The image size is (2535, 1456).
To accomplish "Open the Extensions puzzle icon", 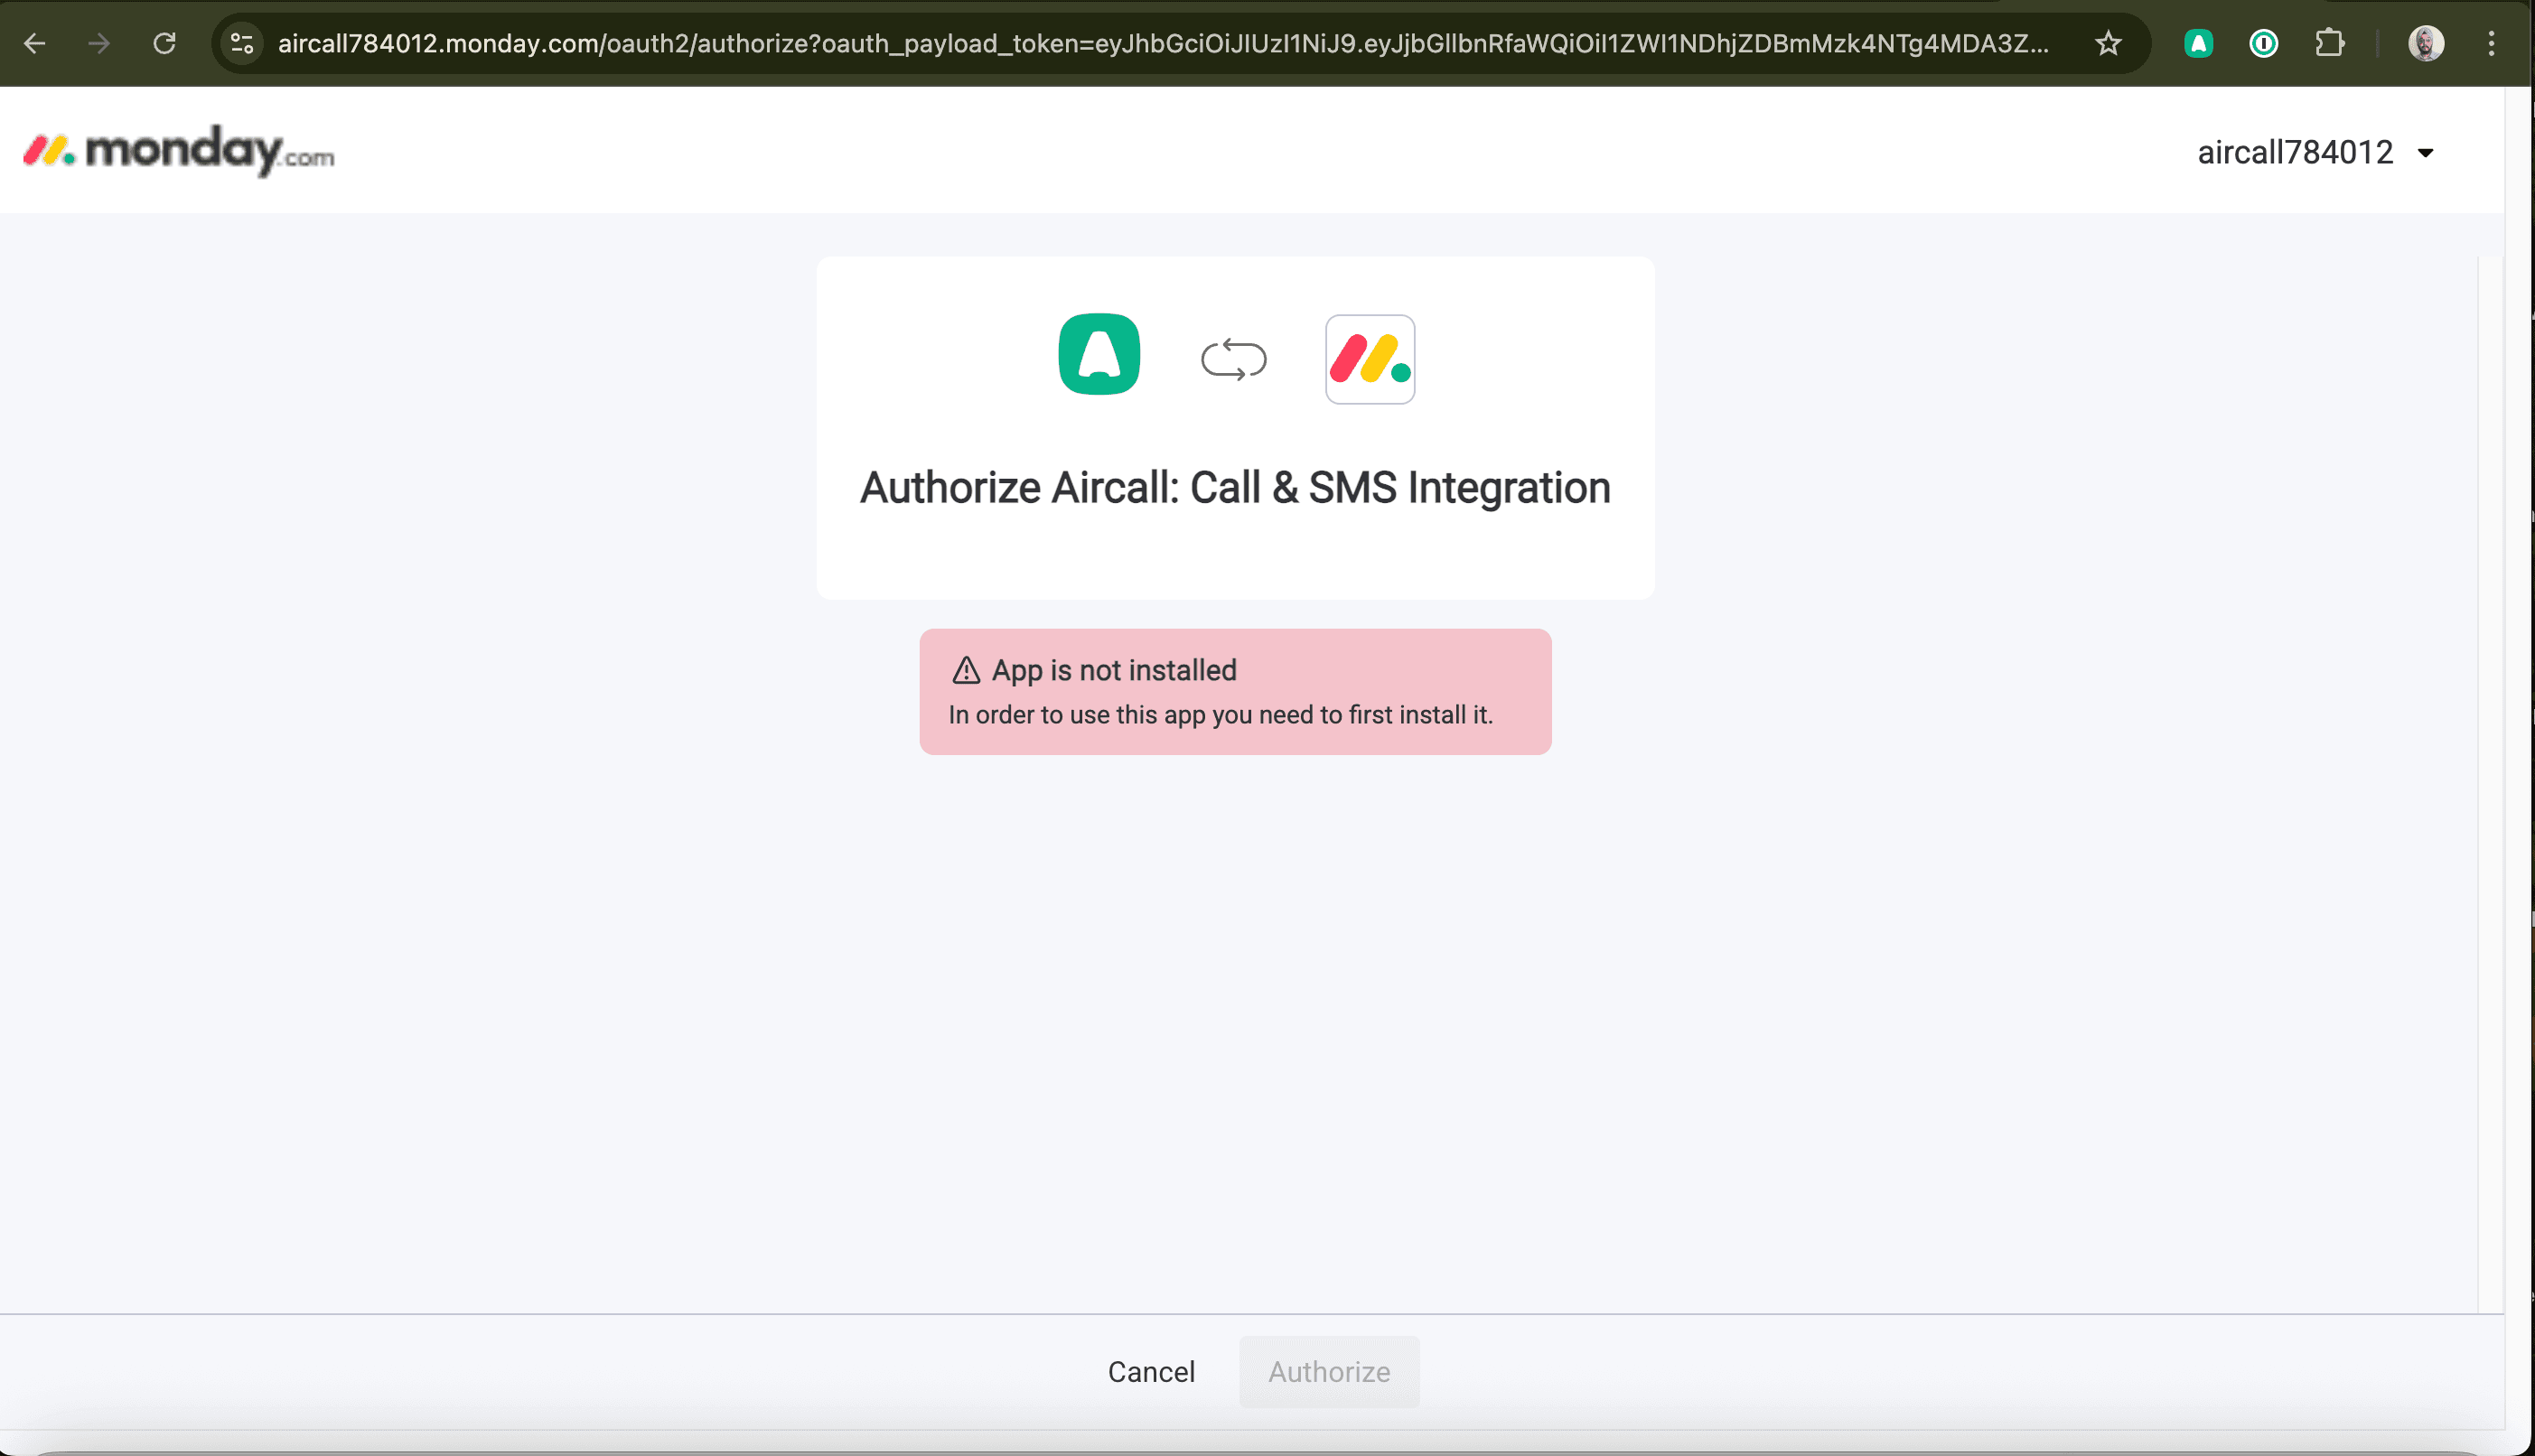I will [x=2329, y=43].
